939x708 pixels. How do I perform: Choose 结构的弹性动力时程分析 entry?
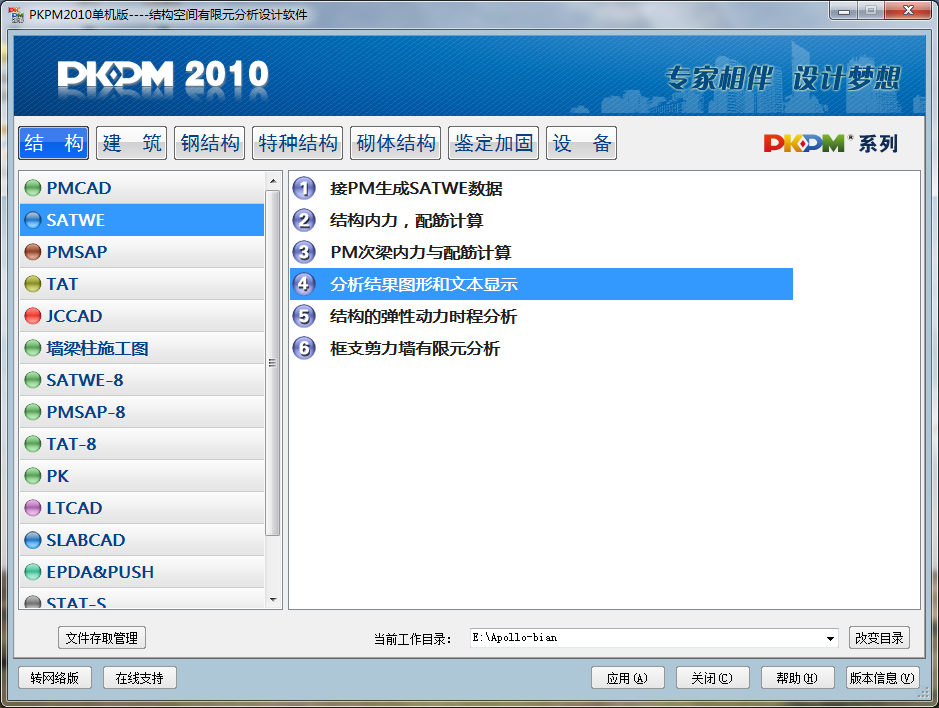coord(423,316)
